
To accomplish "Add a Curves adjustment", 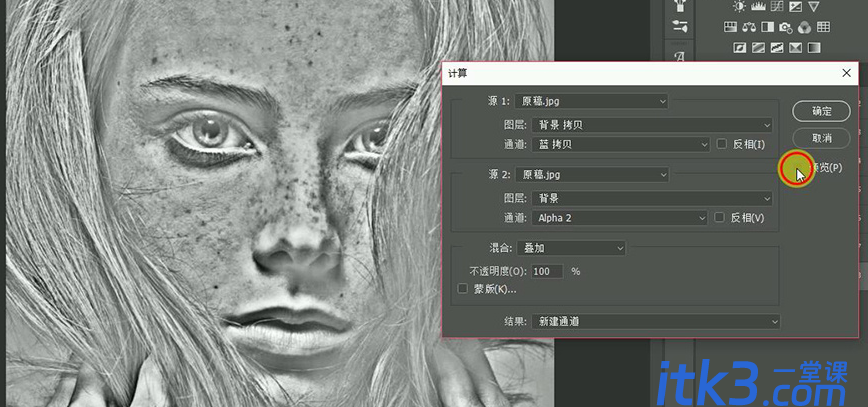I will coord(777,7).
